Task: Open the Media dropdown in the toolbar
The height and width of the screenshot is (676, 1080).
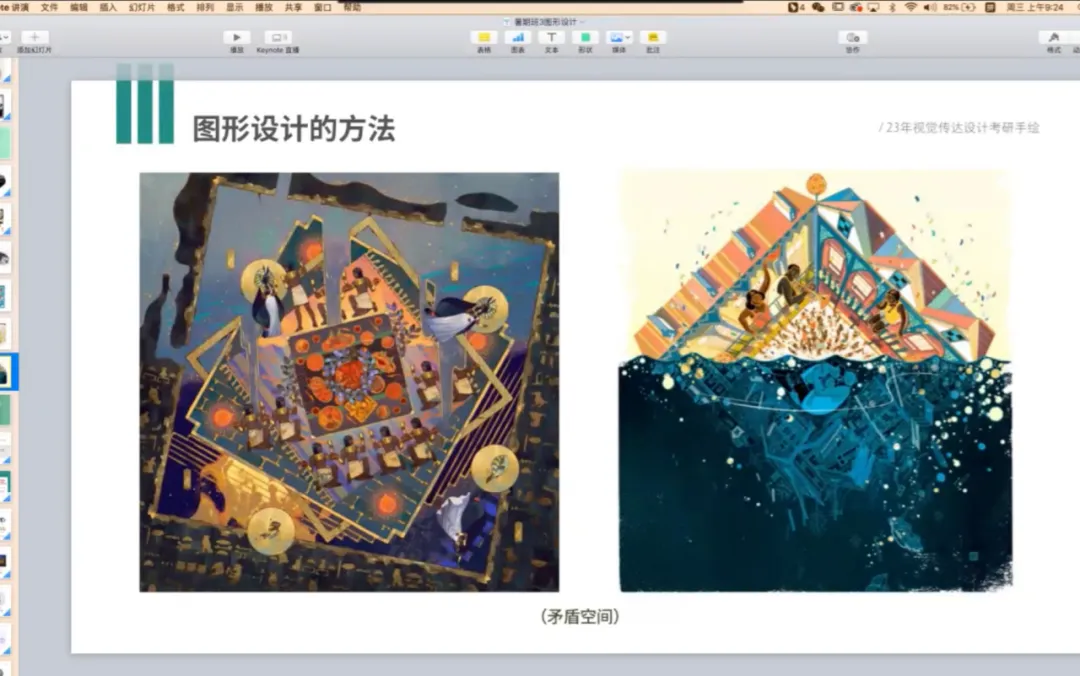Action: click(619, 37)
